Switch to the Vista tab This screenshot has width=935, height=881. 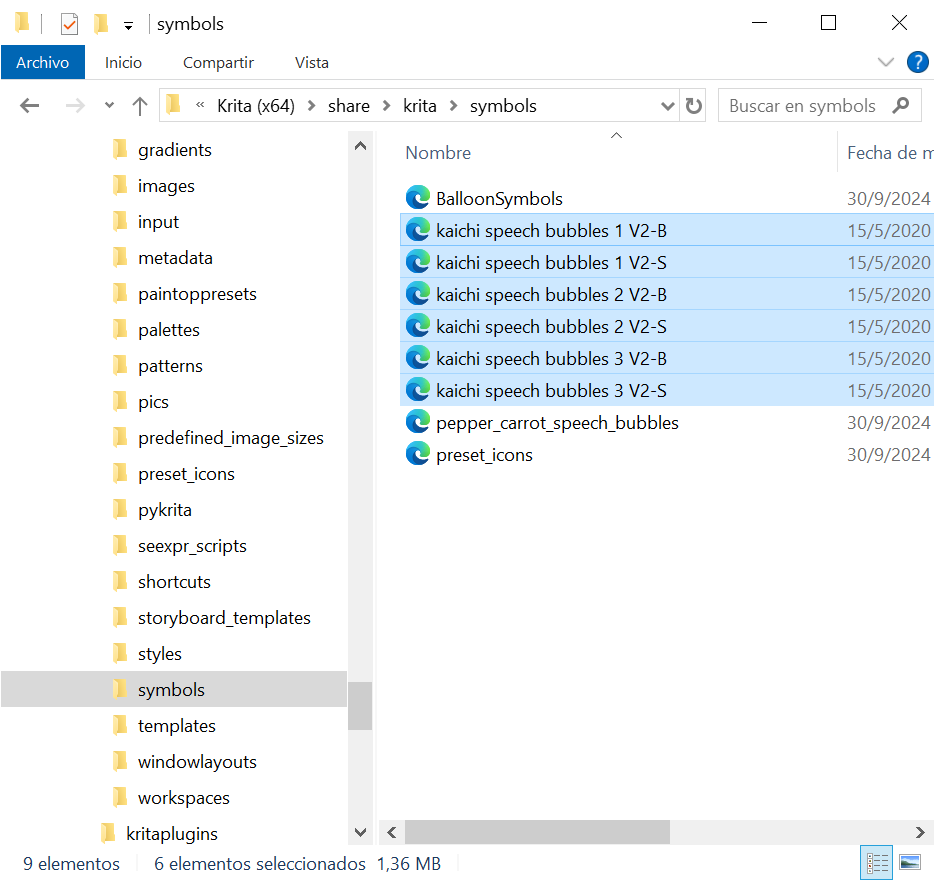[x=312, y=62]
